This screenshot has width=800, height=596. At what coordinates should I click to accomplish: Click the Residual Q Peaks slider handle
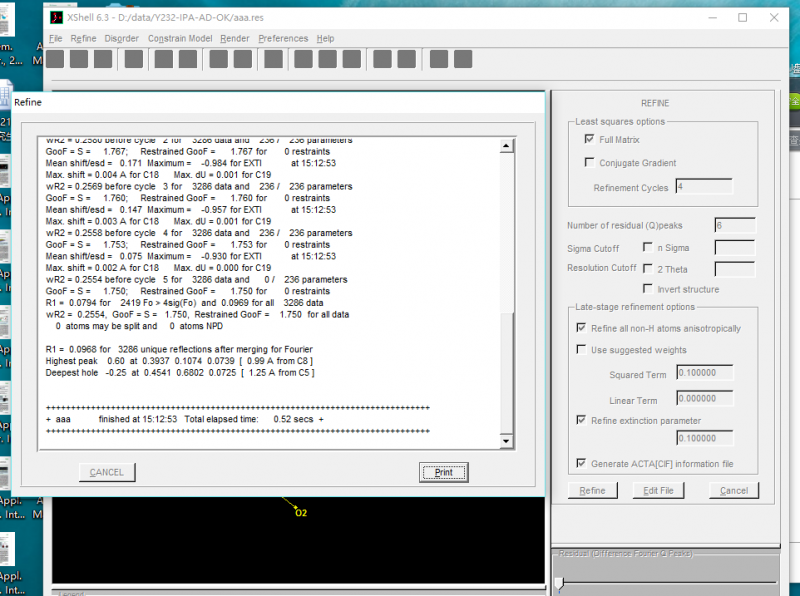pyautogui.click(x=560, y=584)
